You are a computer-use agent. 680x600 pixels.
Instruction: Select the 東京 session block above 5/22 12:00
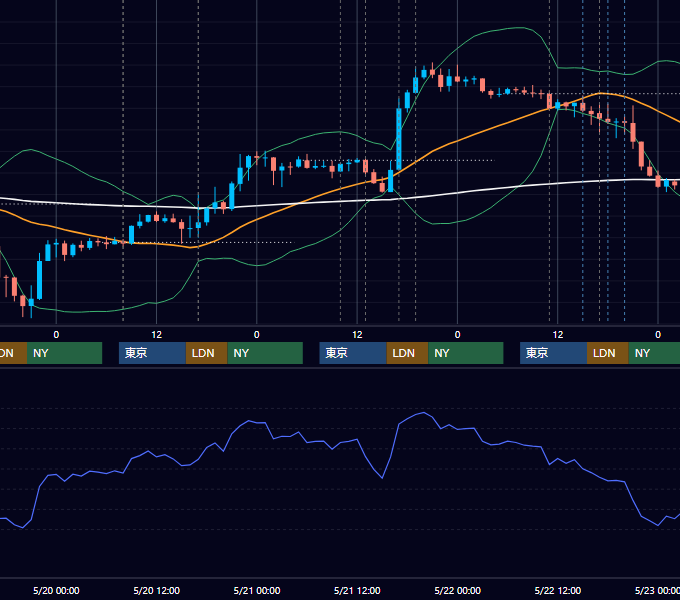(x=553, y=353)
